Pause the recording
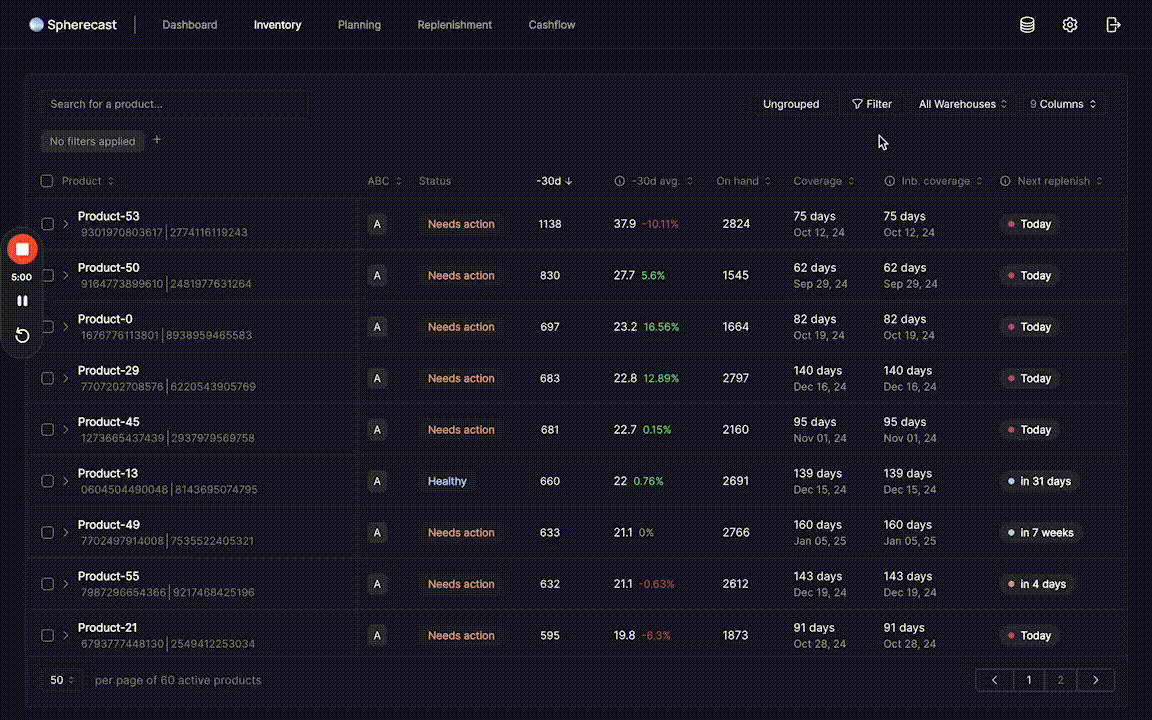1152x720 pixels. pos(22,301)
